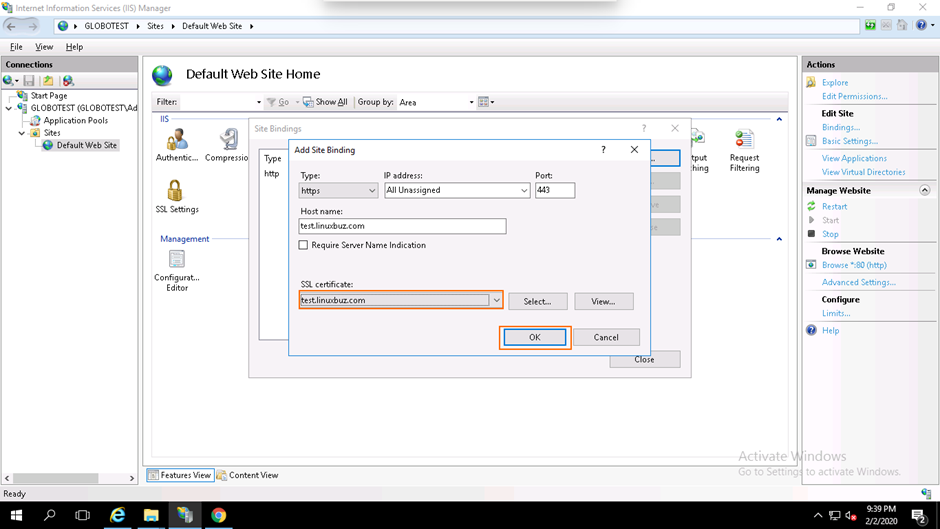The height and width of the screenshot is (529, 940).
Task: Click the Basic Settings... link
Action: (849, 141)
